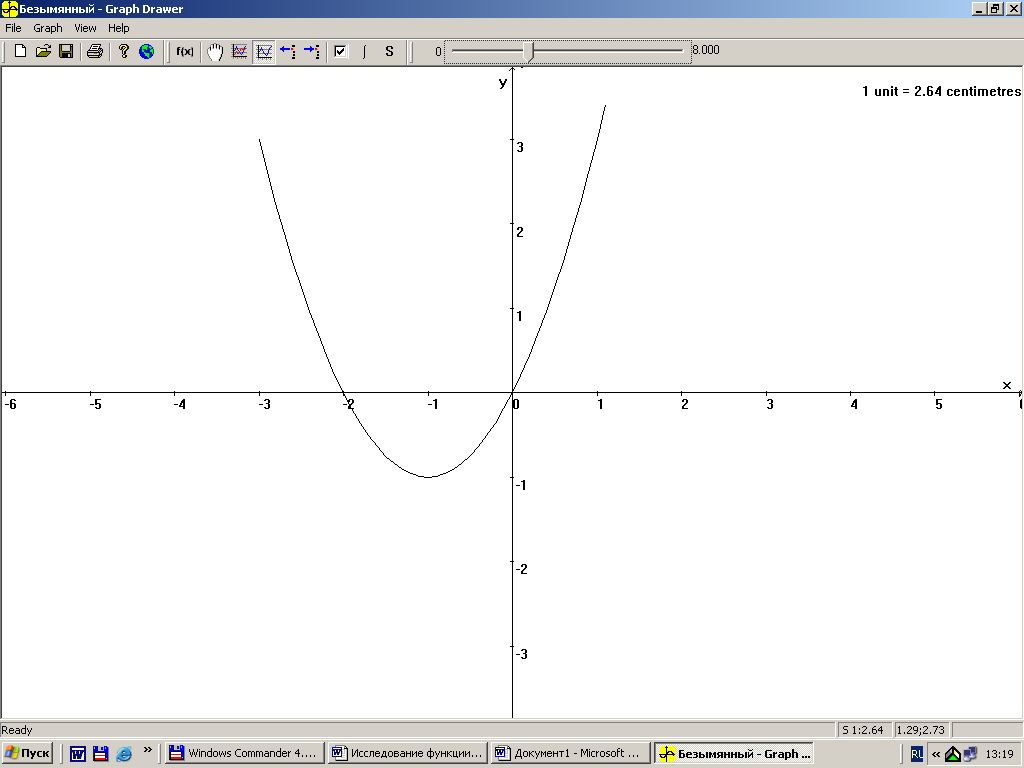Toggle the integral symbol button
This screenshot has width=1024, height=768.
(365, 51)
